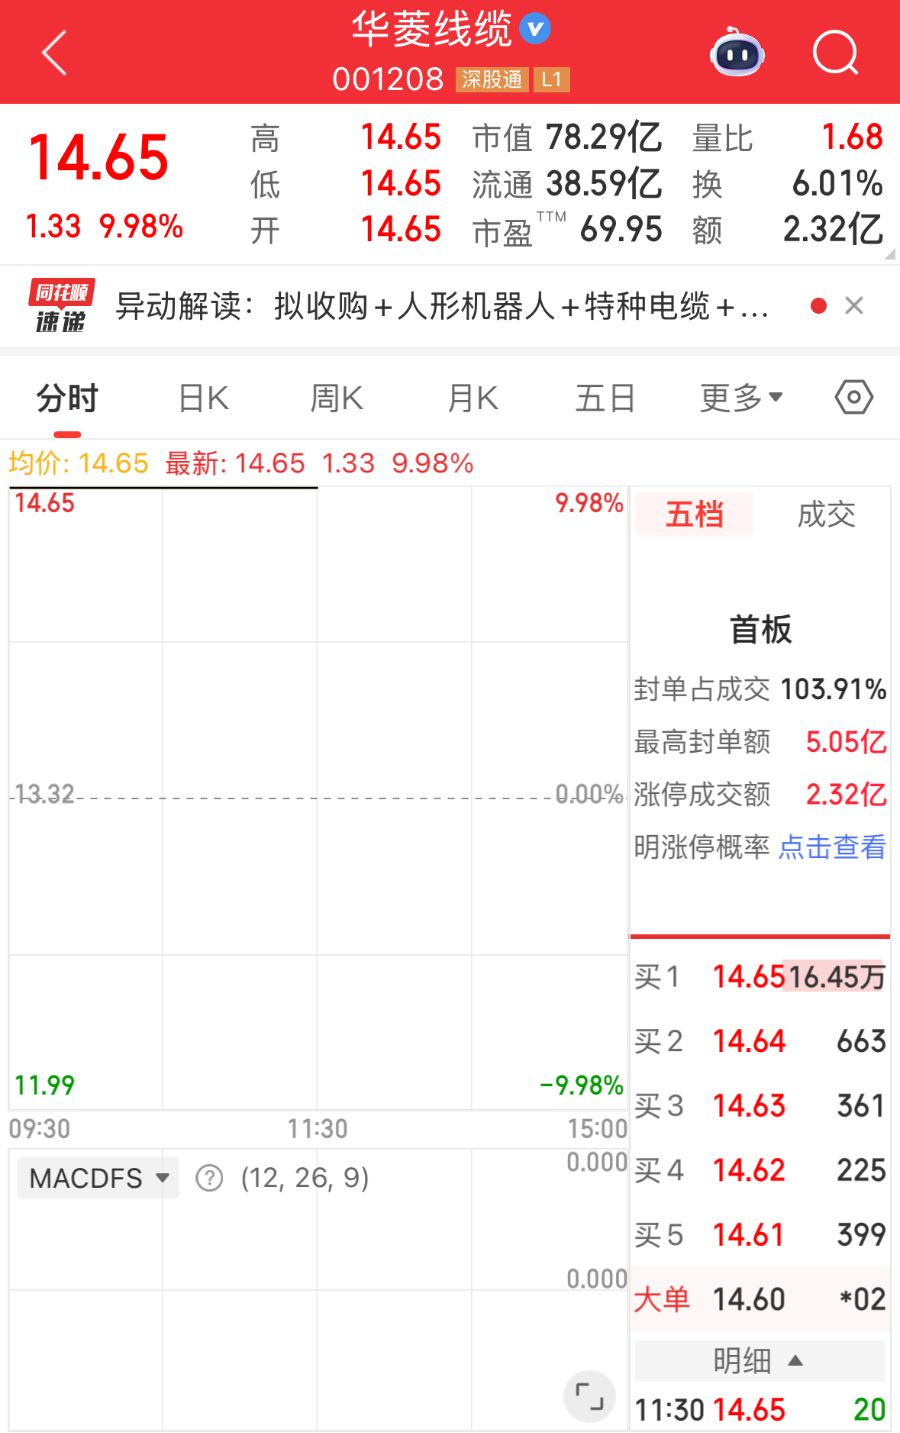Click the 点击查看 link
The width and height of the screenshot is (900, 1433).
(x=832, y=847)
